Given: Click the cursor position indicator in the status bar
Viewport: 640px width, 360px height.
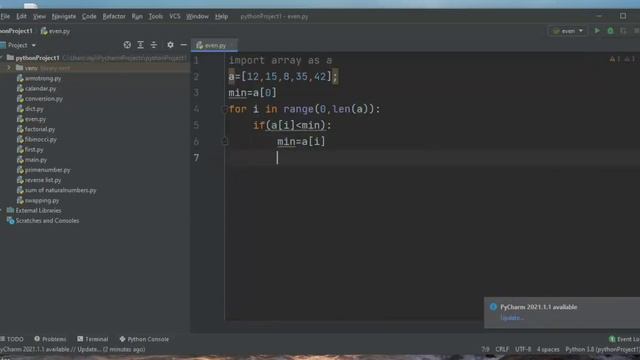Looking at the screenshot, I should [x=485, y=349].
